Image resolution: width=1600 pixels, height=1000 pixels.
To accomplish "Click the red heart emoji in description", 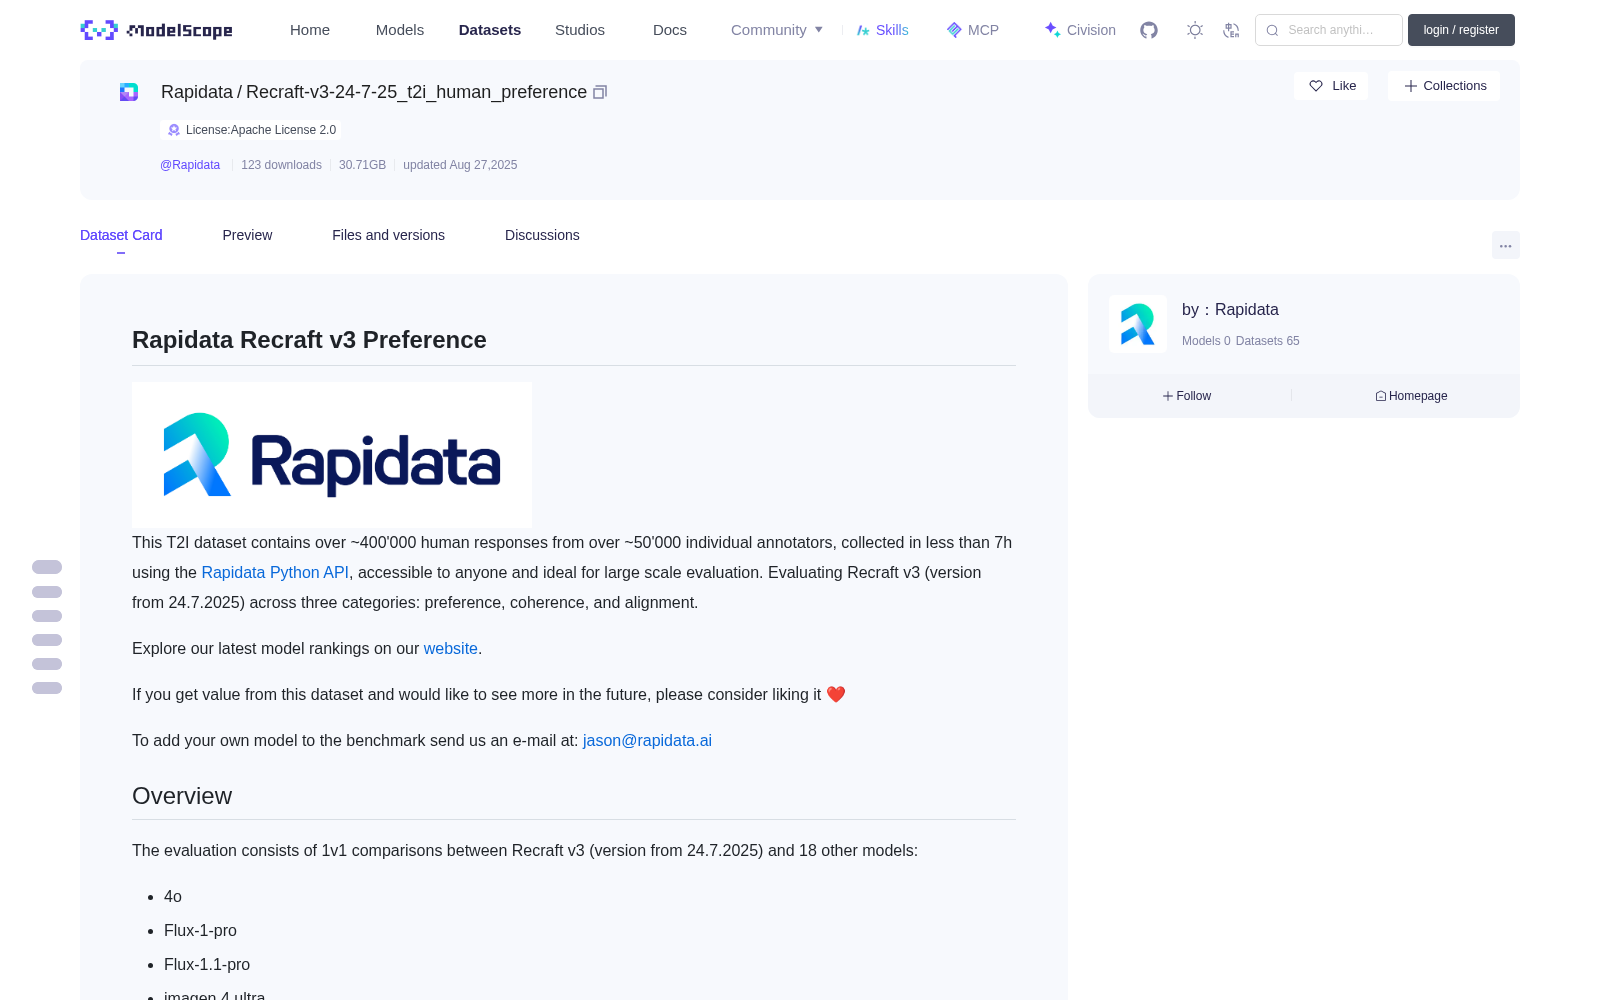I will [x=836, y=695].
